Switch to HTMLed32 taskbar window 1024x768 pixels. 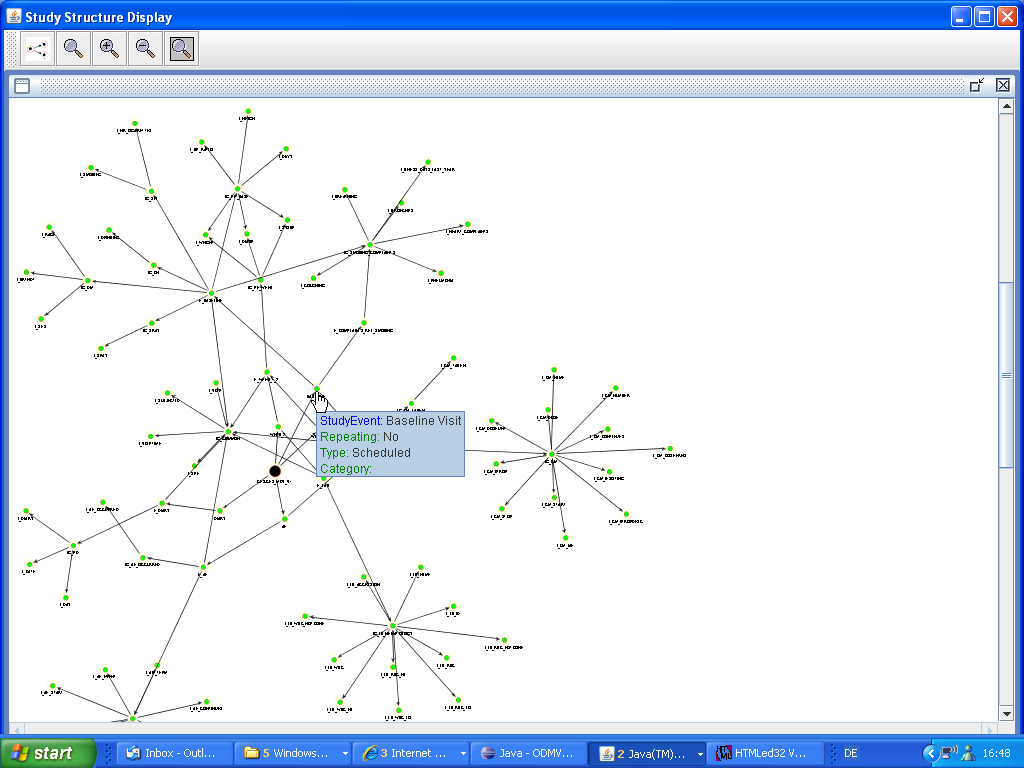pos(766,753)
